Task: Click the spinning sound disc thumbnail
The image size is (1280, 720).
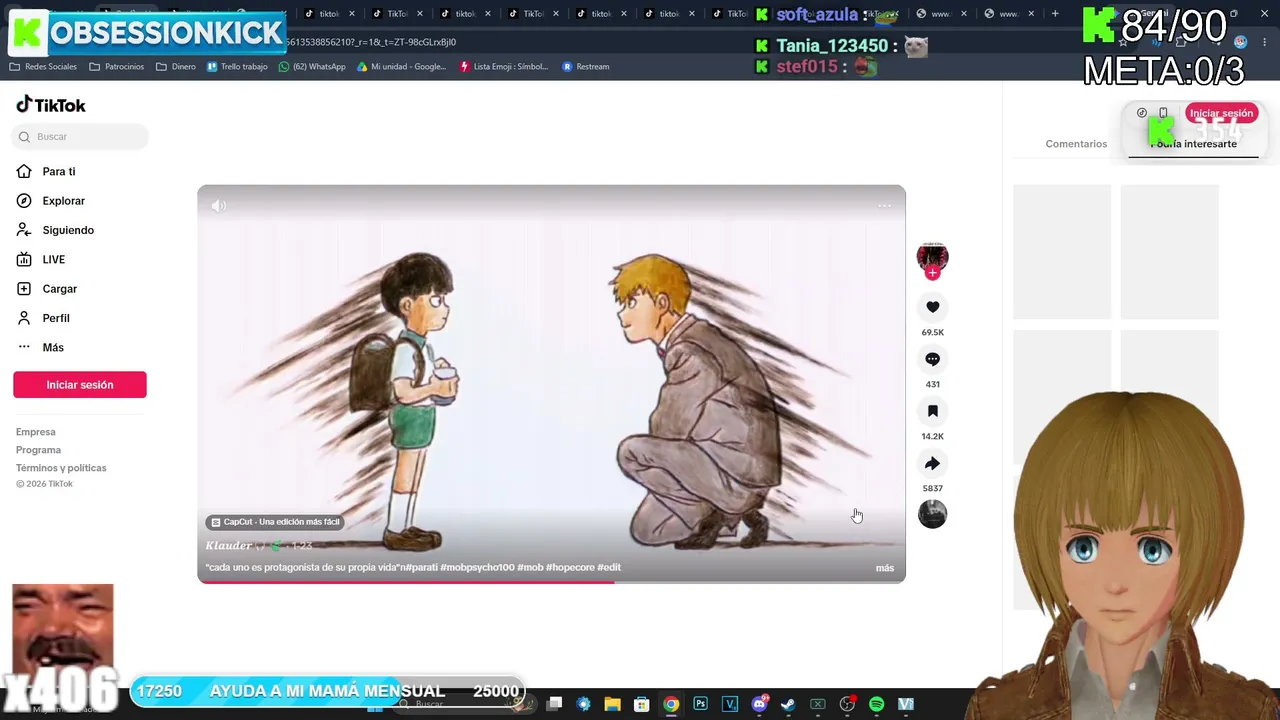Action: [932, 514]
